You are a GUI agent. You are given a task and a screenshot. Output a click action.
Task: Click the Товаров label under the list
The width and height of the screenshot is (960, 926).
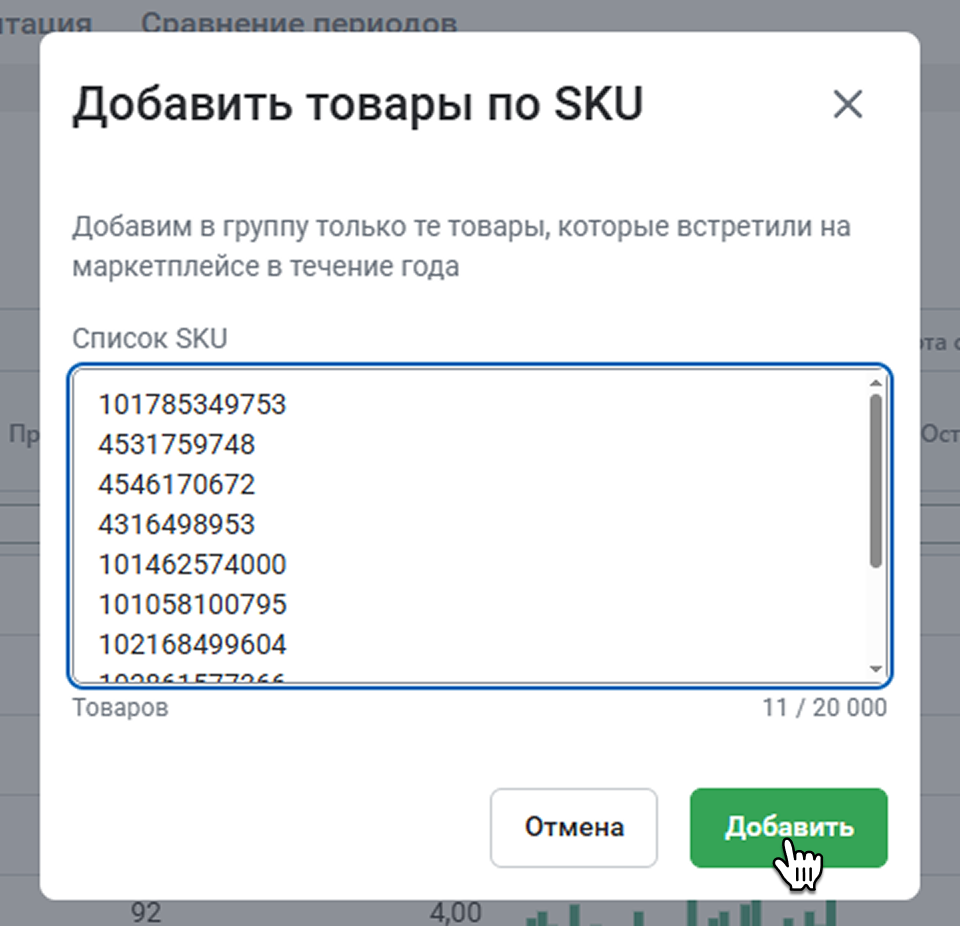tap(120, 708)
